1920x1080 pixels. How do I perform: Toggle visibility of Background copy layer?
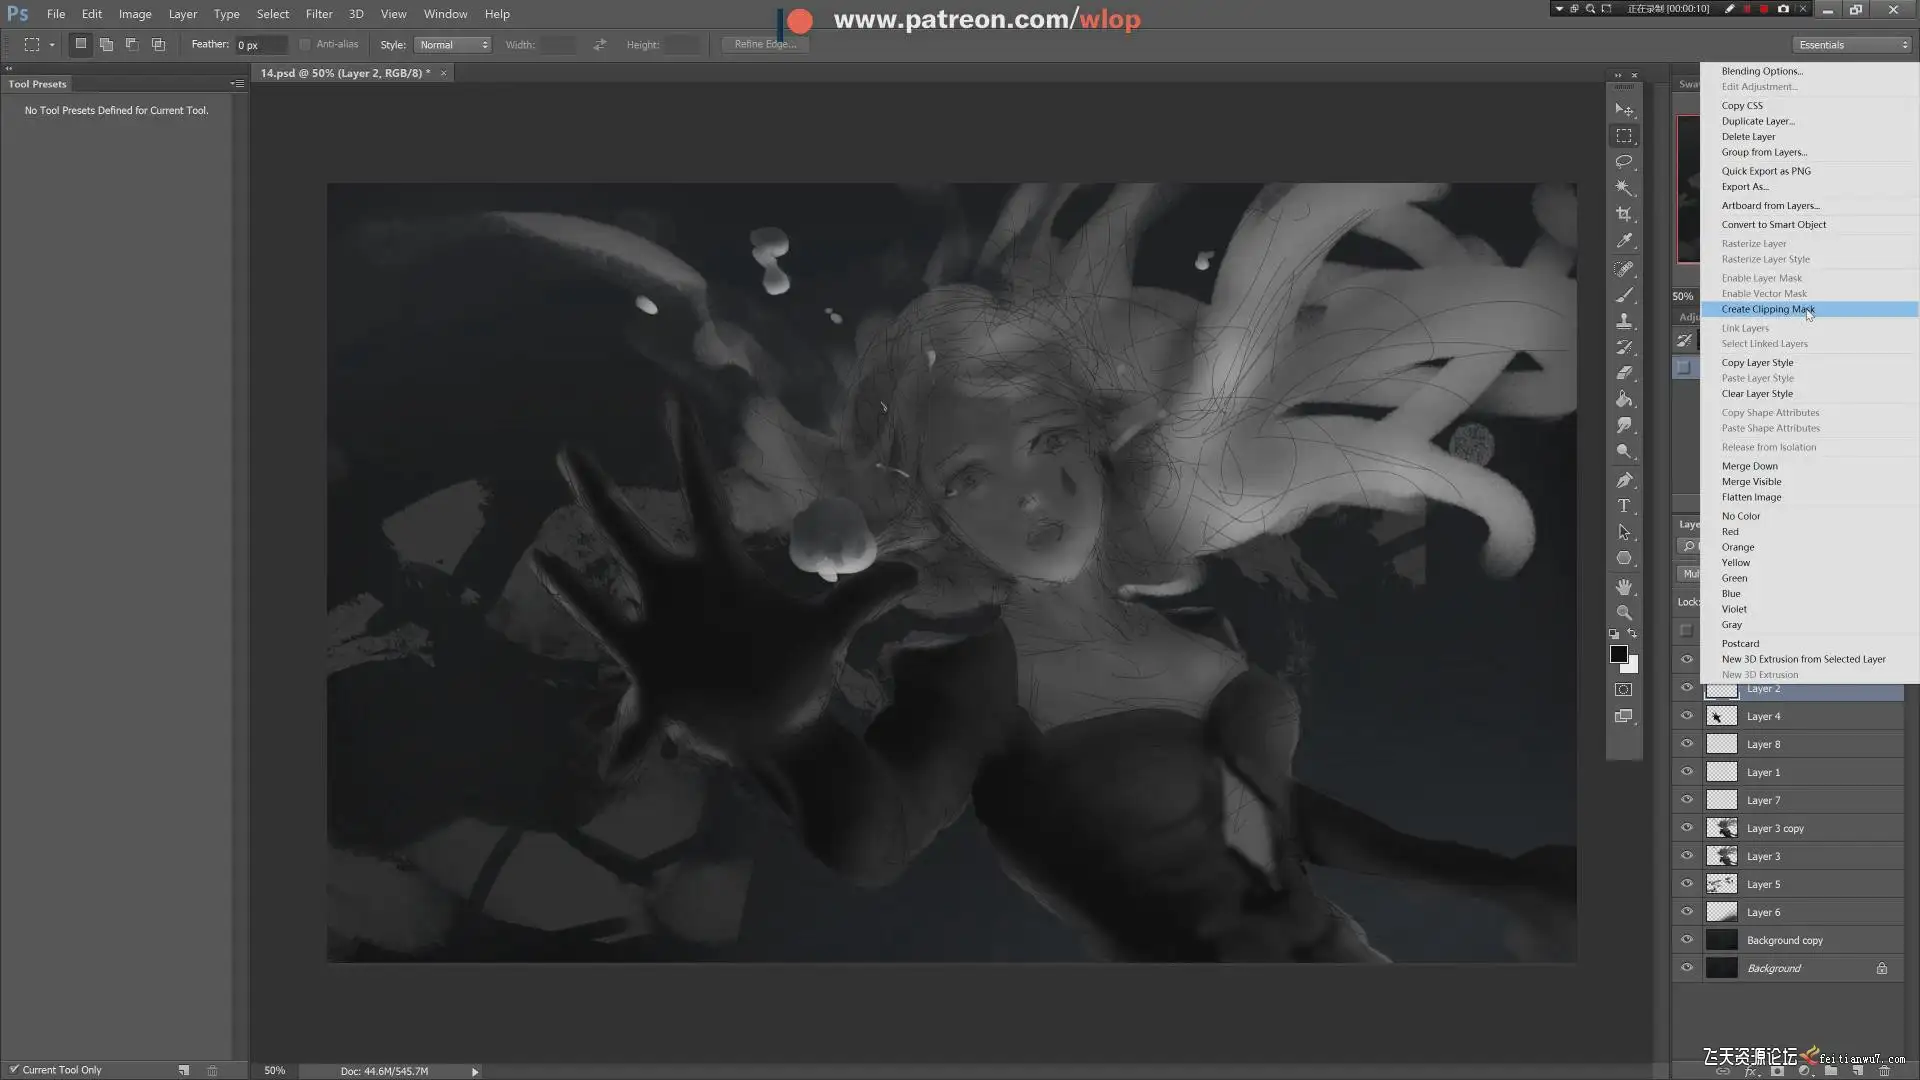pyautogui.click(x=1687, y=940)
